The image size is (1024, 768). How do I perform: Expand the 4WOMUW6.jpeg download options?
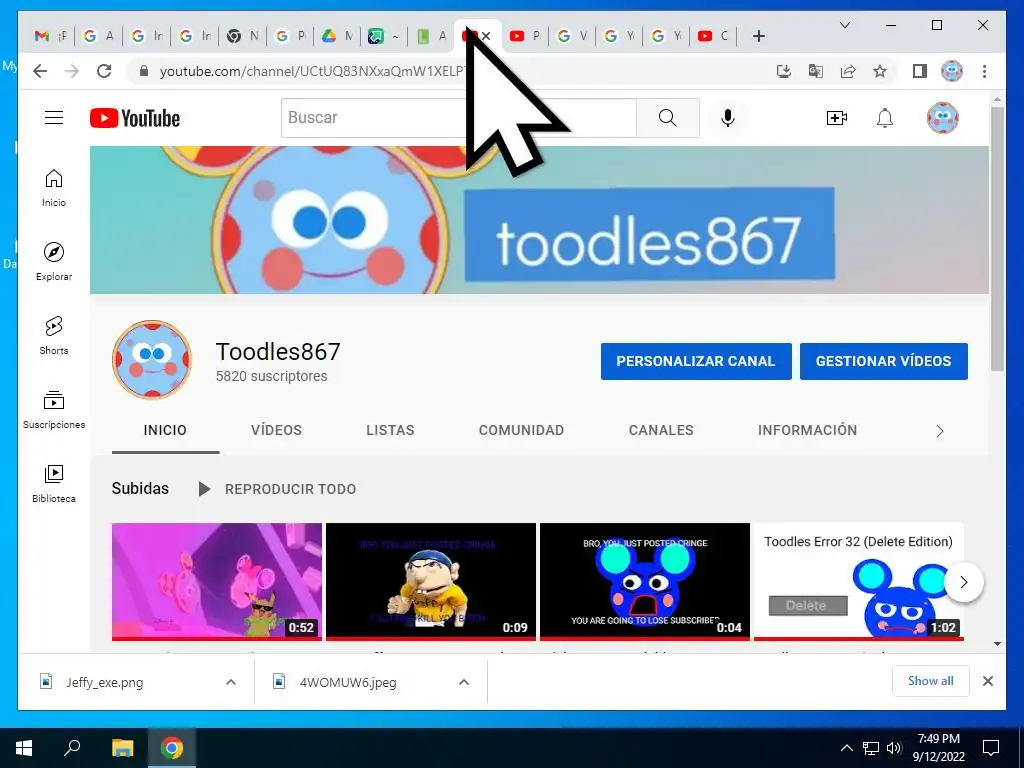464,682
